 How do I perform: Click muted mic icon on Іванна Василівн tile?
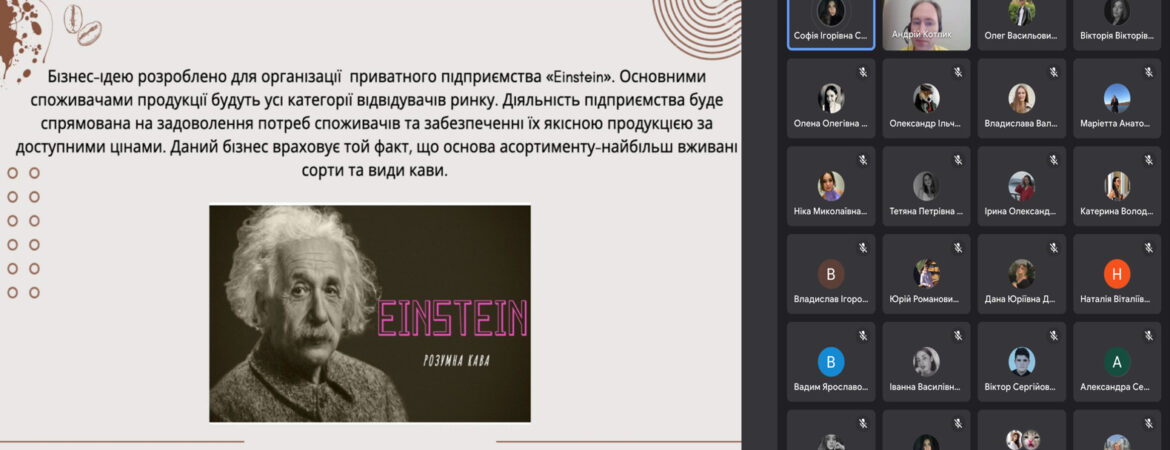pyautogui.click(x=958, y=335)
